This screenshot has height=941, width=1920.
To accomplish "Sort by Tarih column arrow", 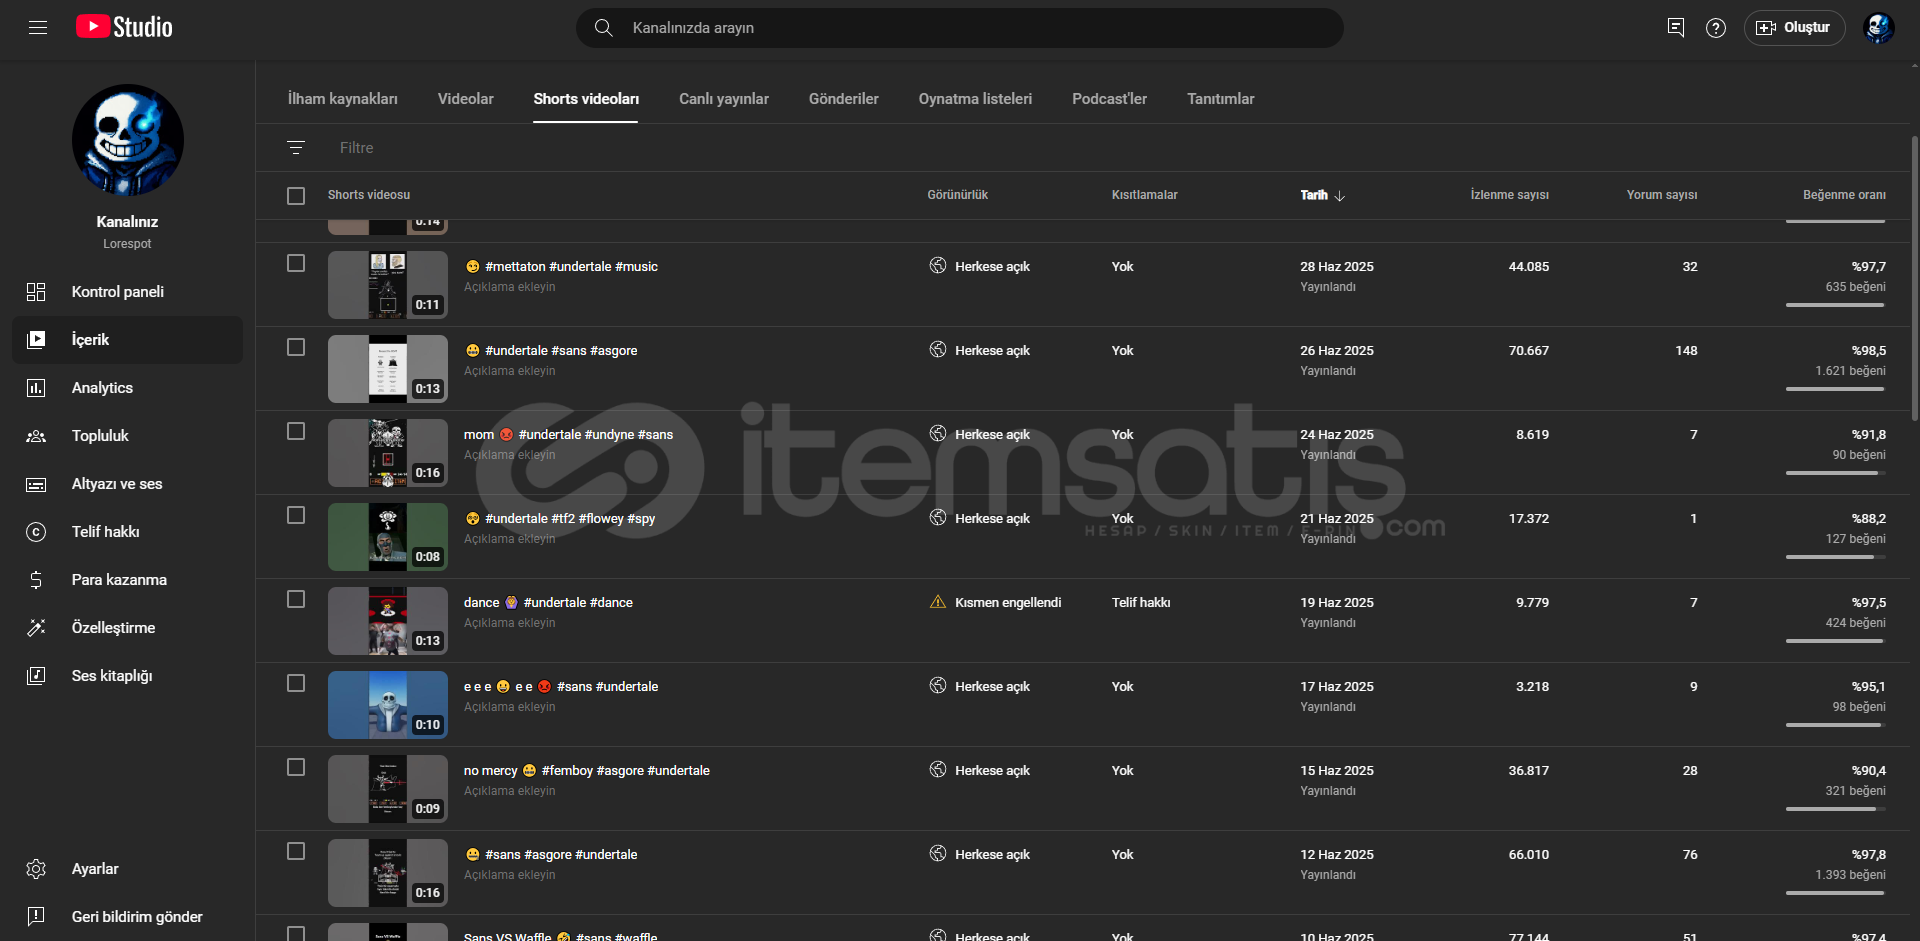I will 1340,196.
